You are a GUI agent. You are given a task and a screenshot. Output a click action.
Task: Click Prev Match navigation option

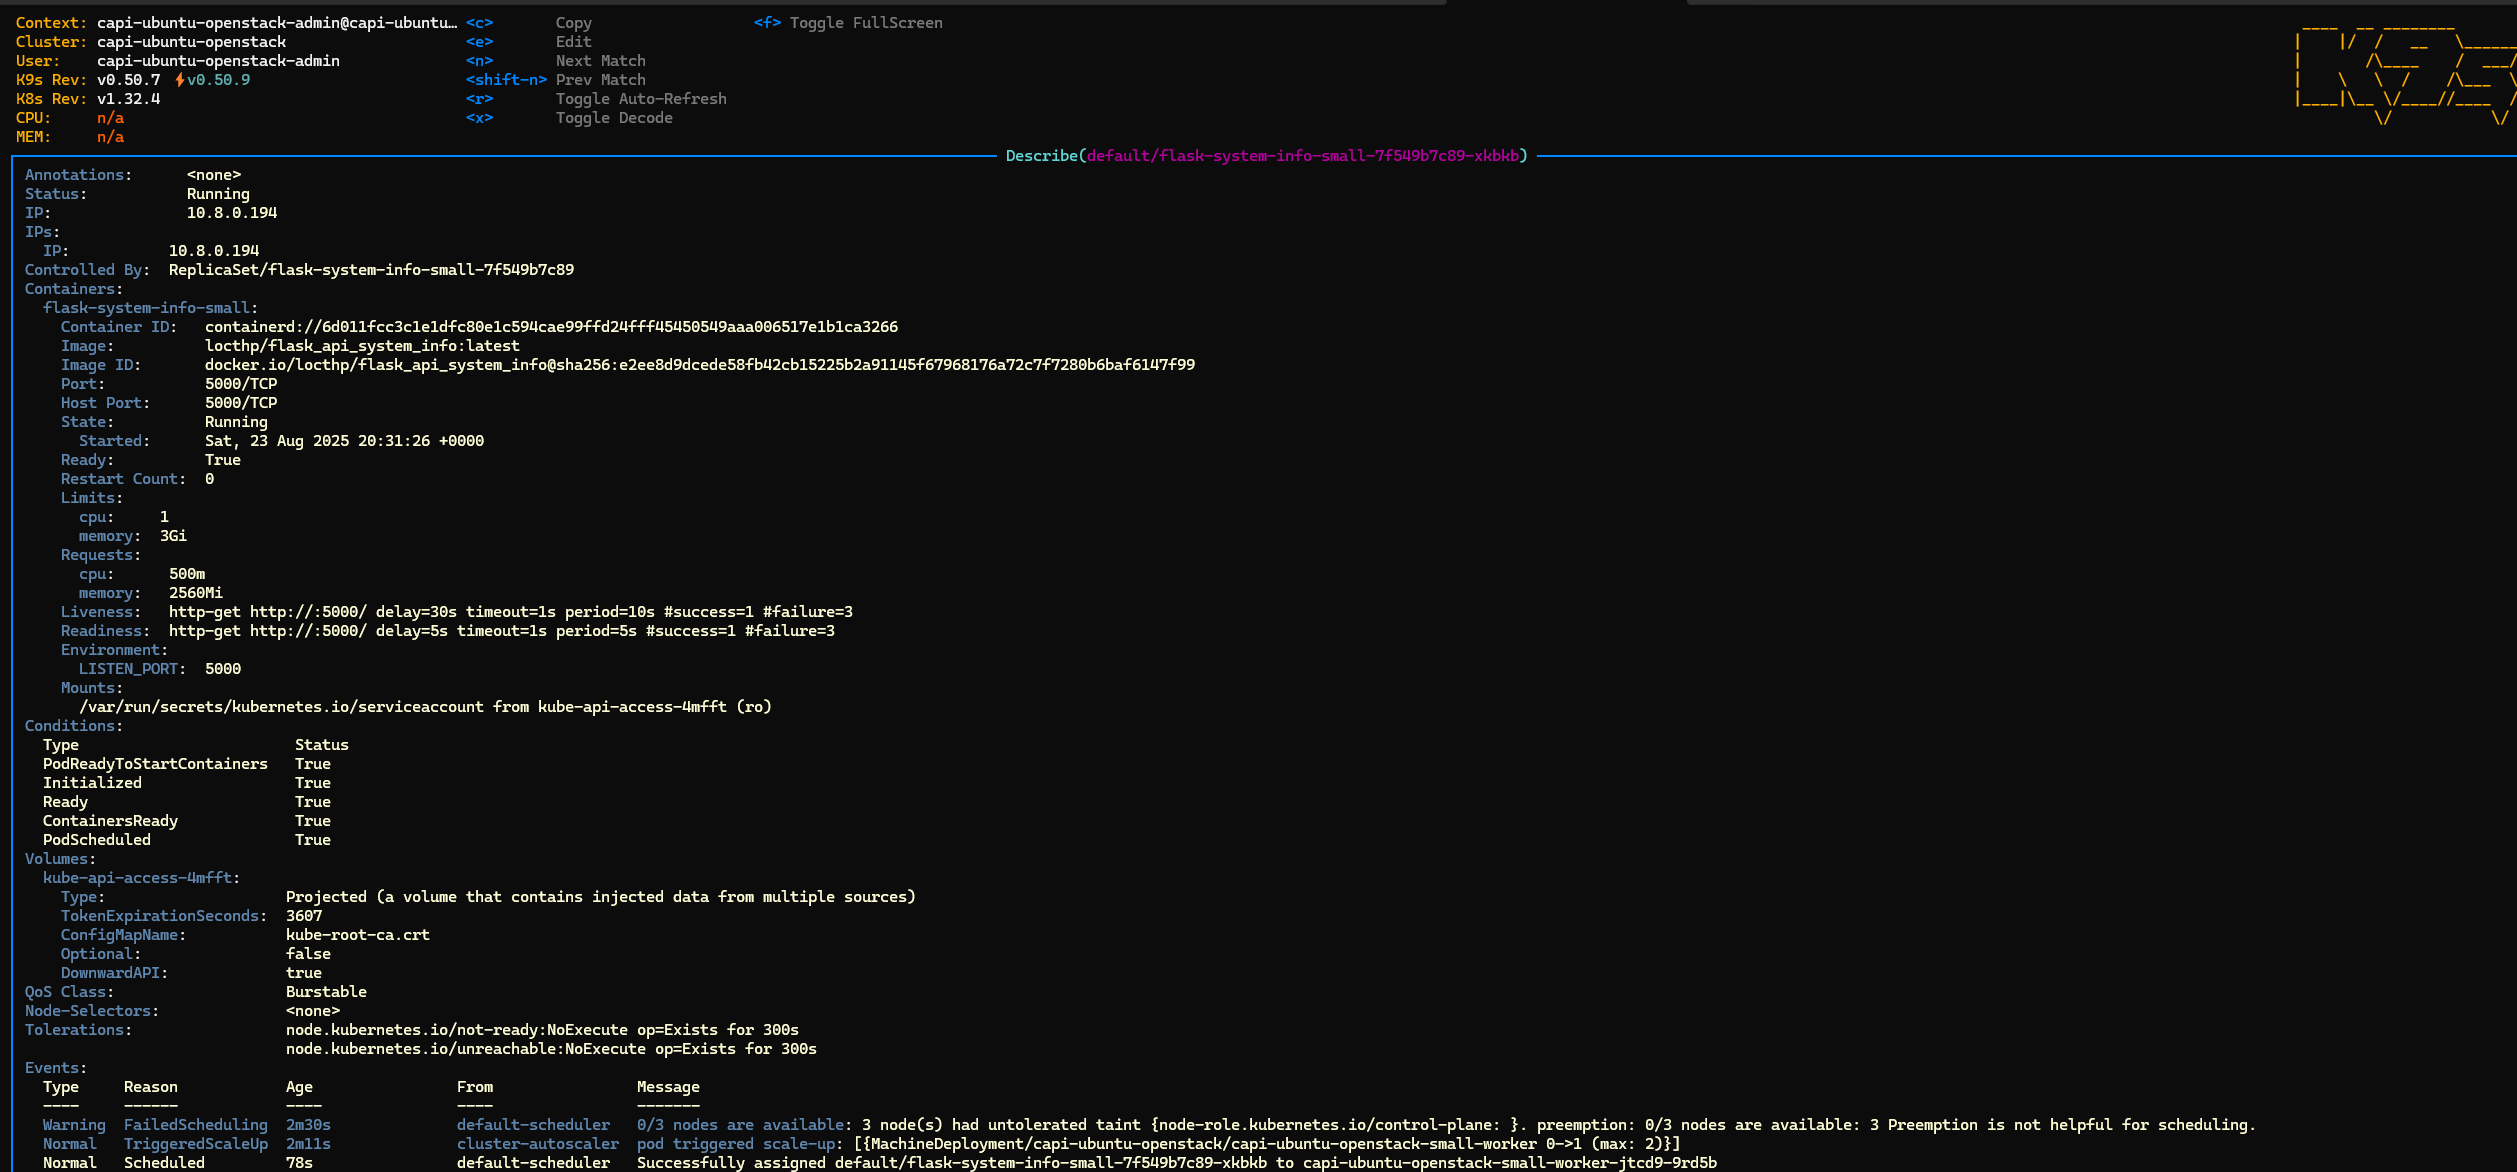tap(600, 79)
